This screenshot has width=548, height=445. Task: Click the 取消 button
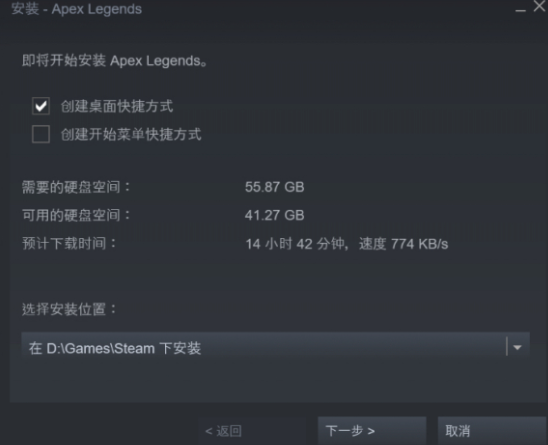(492, 431)
